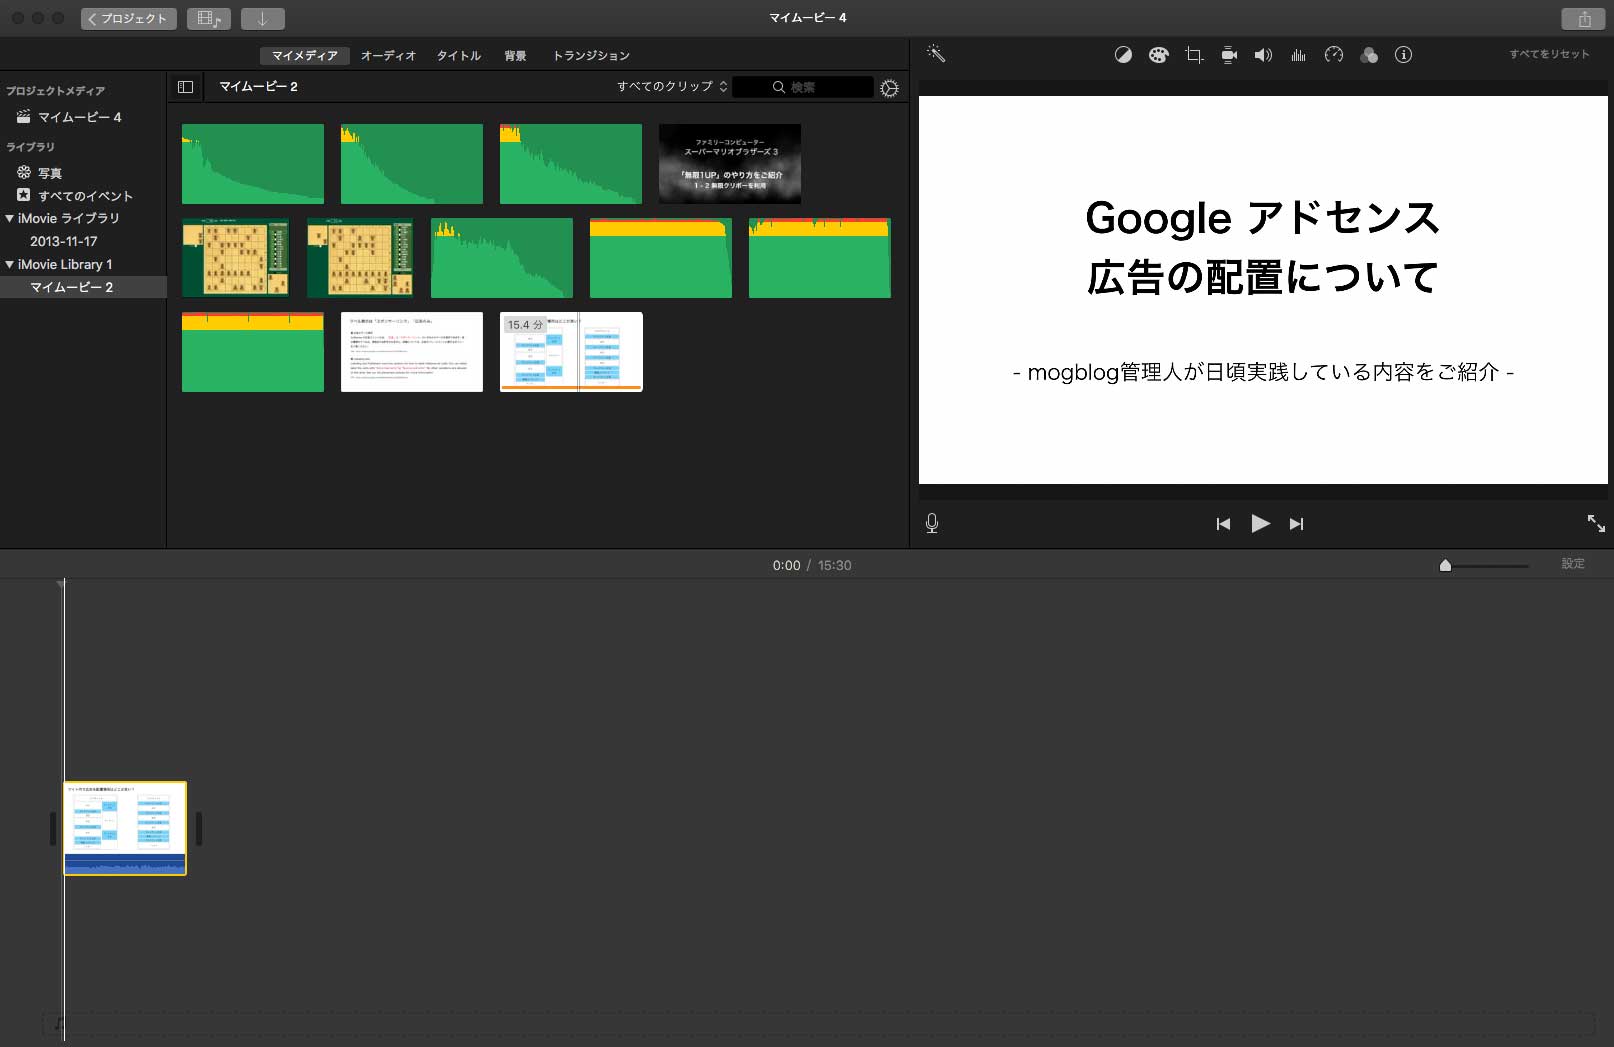Collapse the iMovie Library 1 tree item
Screen dimensions: 1614x1047
[9, 264]
